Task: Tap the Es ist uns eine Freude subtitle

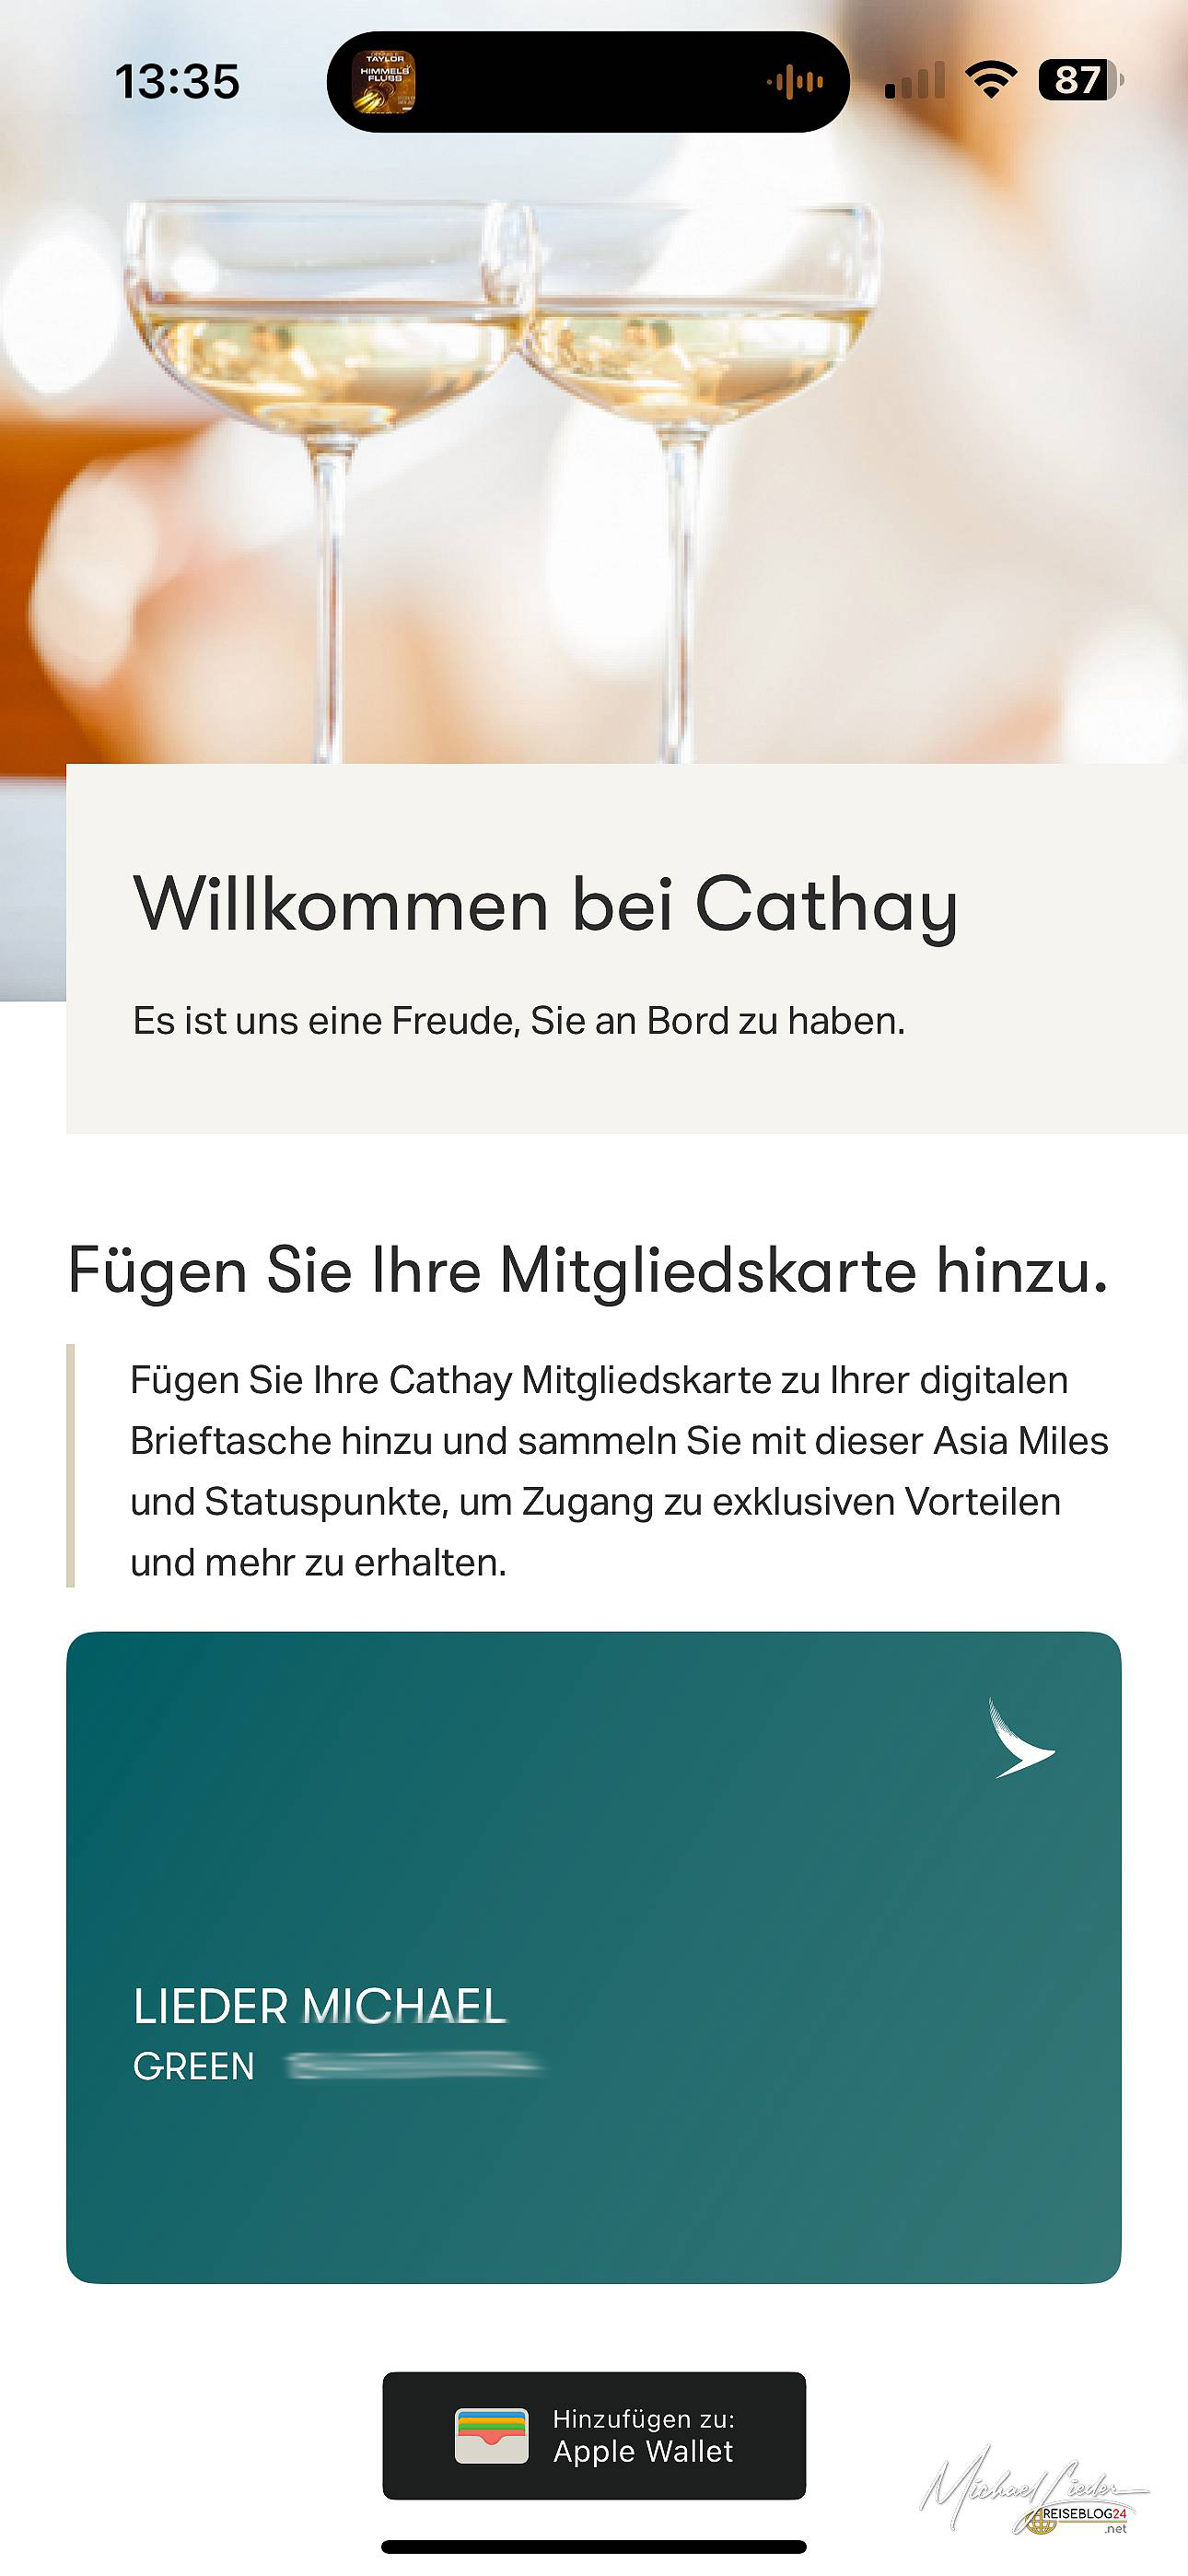Action: (519, 1021)
